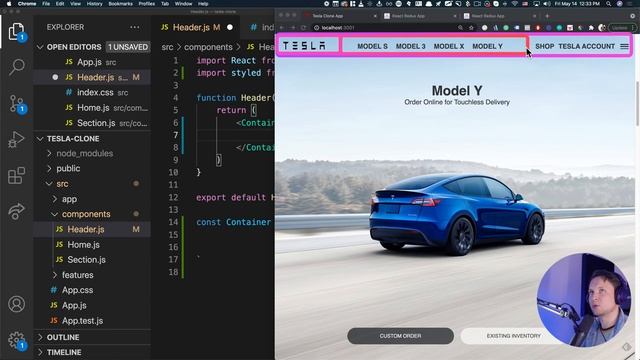Open the Run and Debug view
The width and height of the screenshot is (640, 360).
(x=16, y=139)
